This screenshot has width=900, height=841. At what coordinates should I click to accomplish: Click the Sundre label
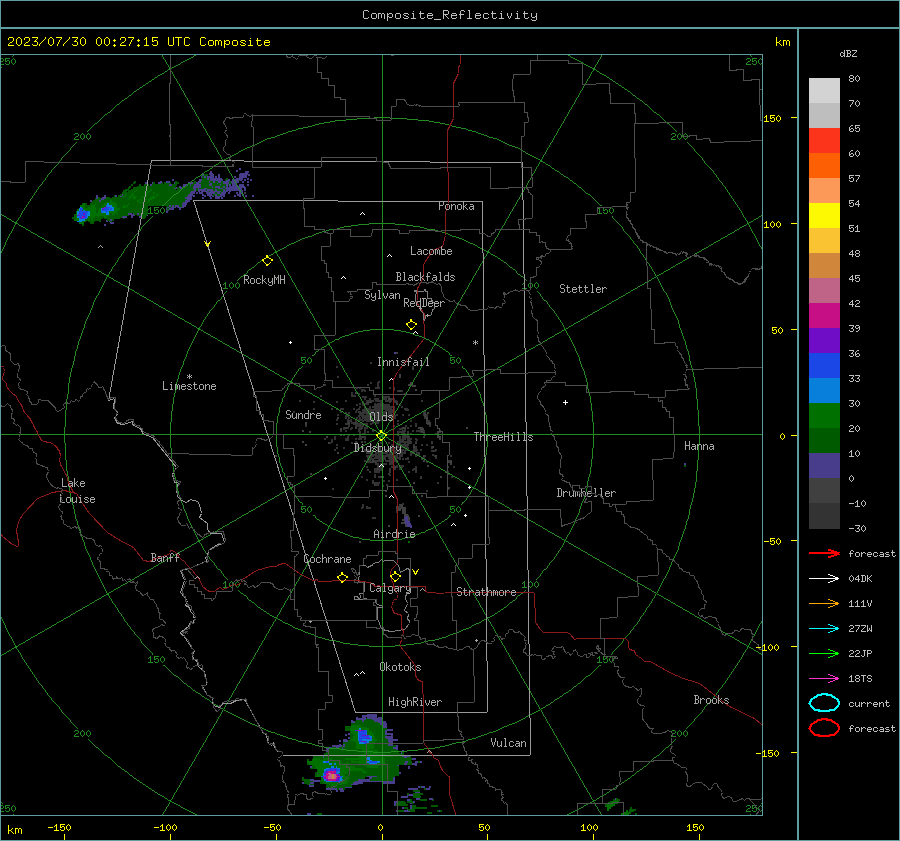pyautogui.click(x=303, y=415)
